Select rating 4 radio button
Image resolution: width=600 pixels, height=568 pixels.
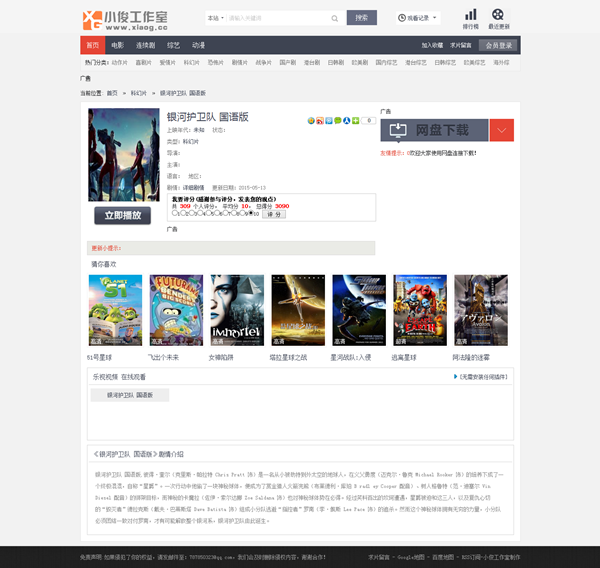(200, 213)
